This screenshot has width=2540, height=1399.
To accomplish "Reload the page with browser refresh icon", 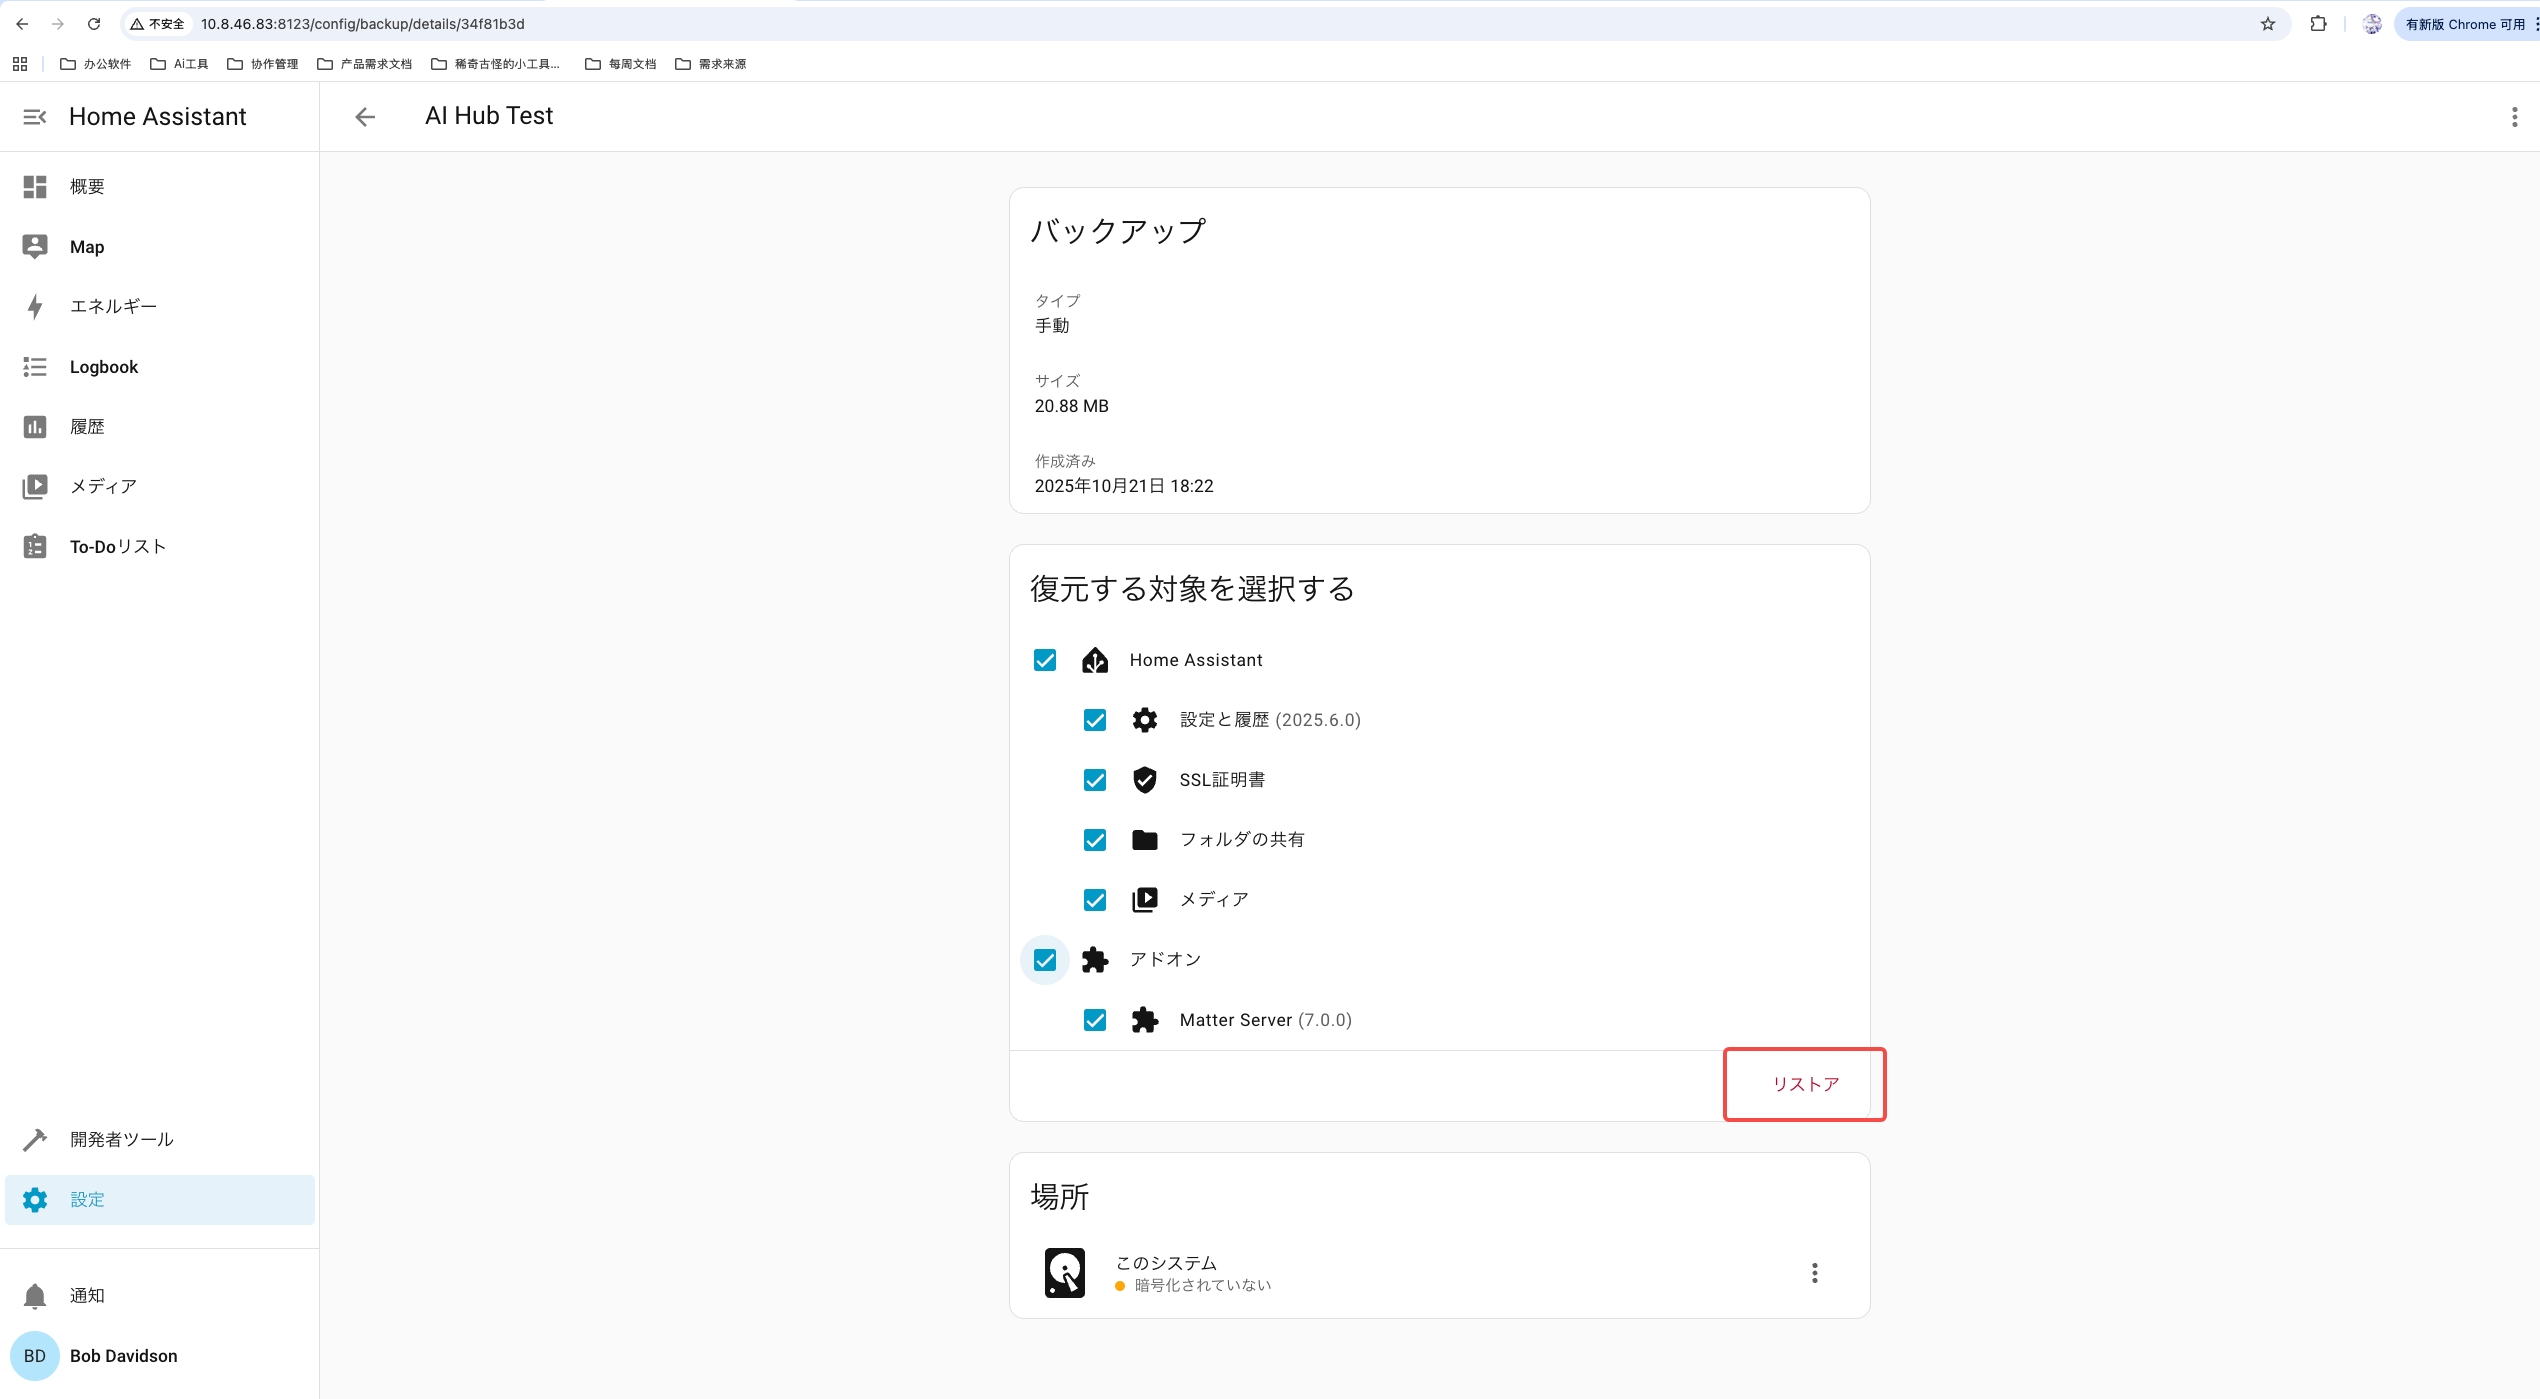I will pyautogui.click(x=94, y=24).
